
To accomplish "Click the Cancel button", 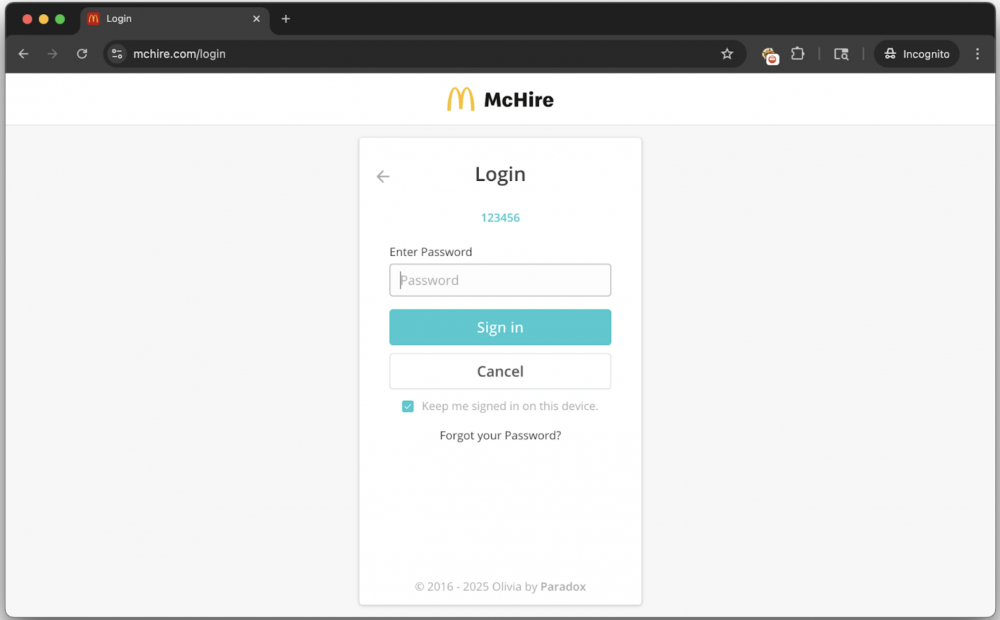I will 500,371.
